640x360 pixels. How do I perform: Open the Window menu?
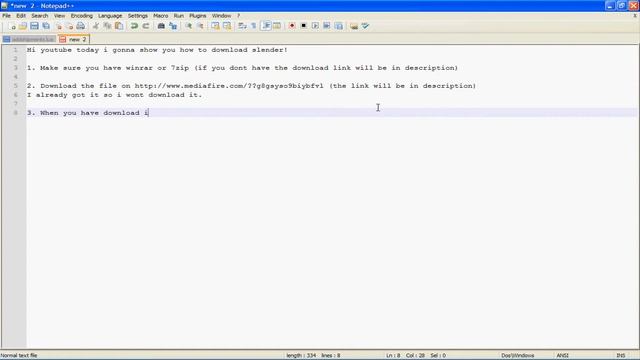point(221,16)
